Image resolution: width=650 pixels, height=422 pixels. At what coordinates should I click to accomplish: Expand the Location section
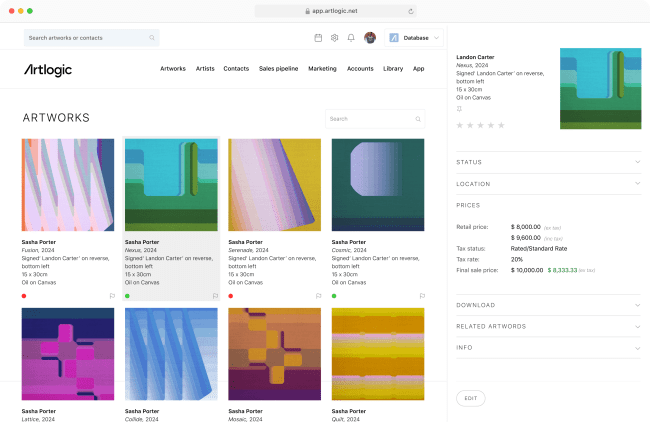click(x=548, y=184)
